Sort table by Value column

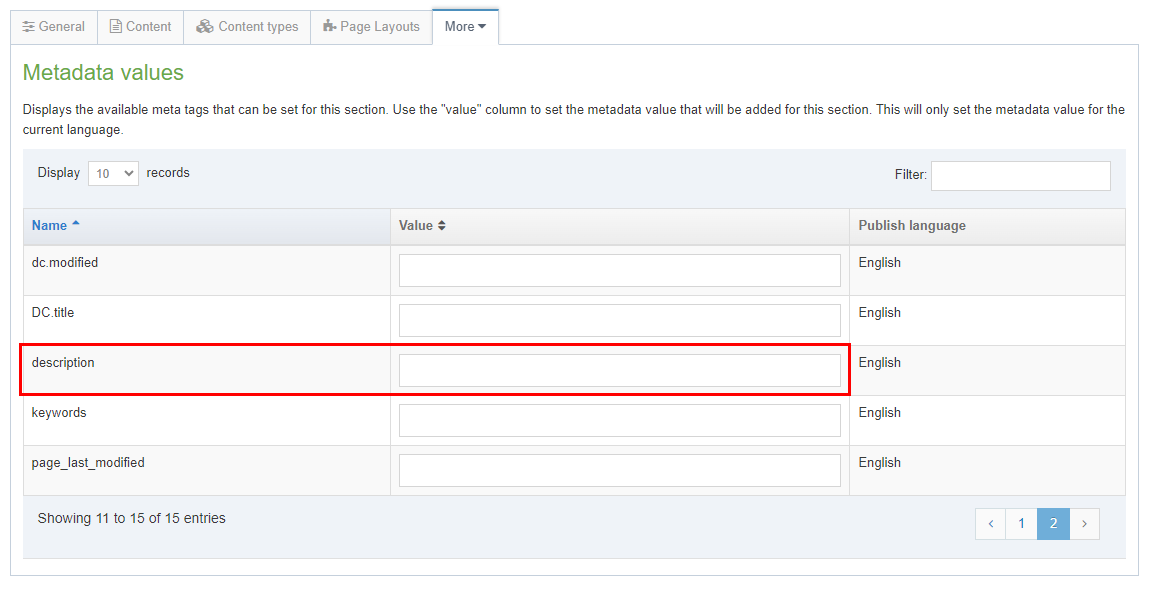[x=620, y=226]
